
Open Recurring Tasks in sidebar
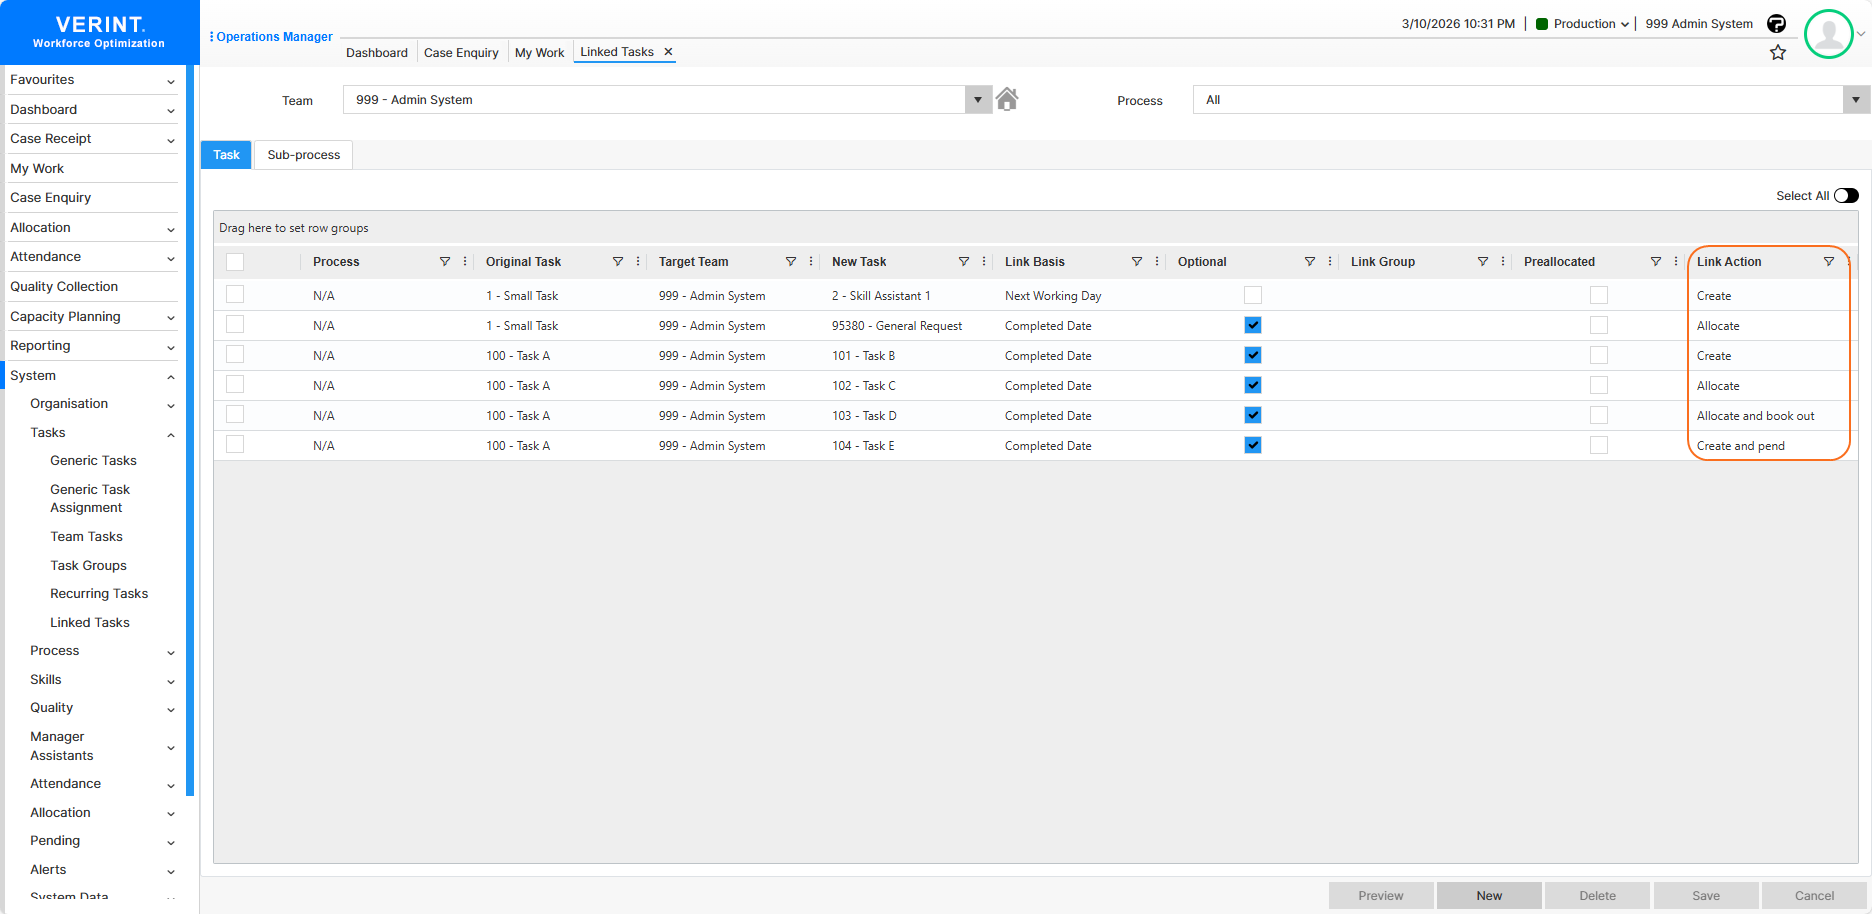(x=99, y=594)
